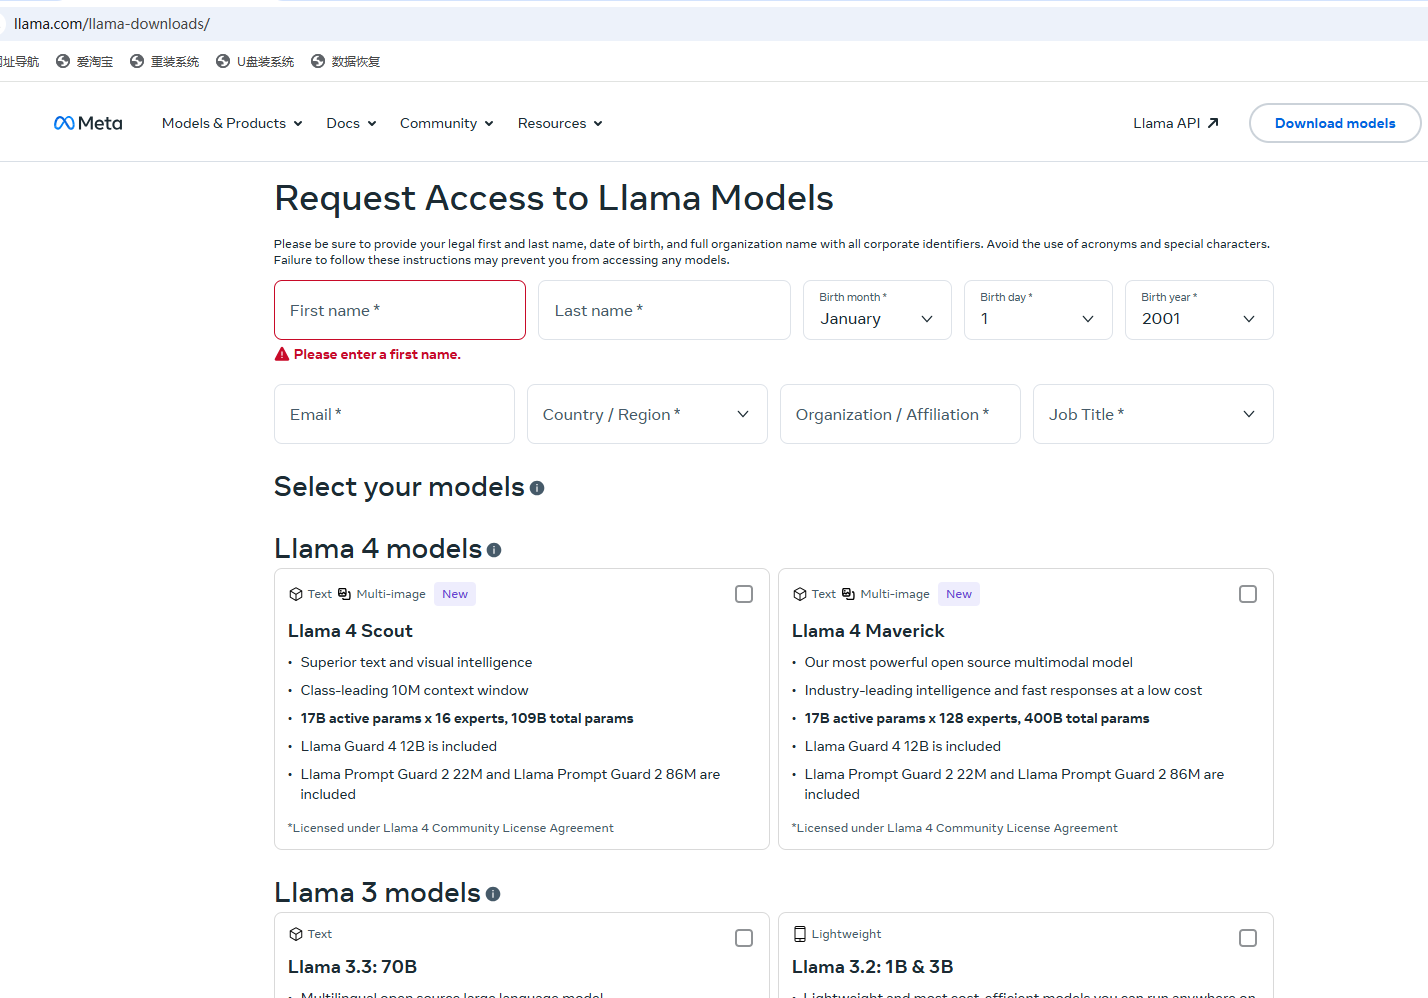Click the external-link arrow beside Llama API
Image resolution: width=1428 pixels, height=998 pixels.
click(1212, 122)
